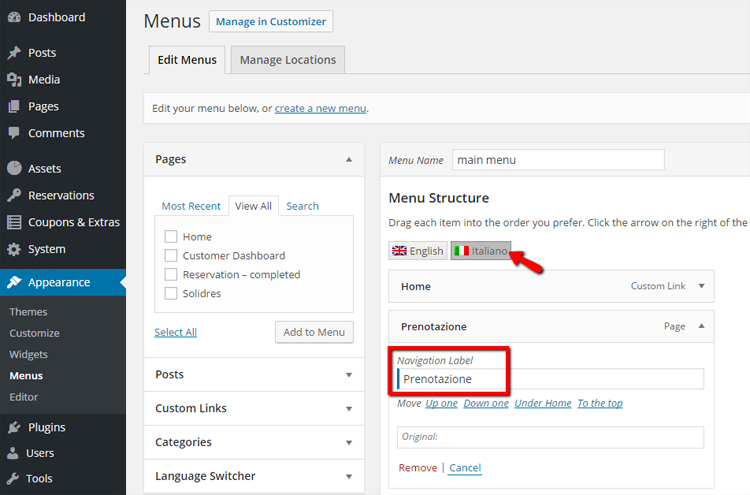Click the Pages sheets icon
Screen dimensions: 750x495
[x=14, y=106]
